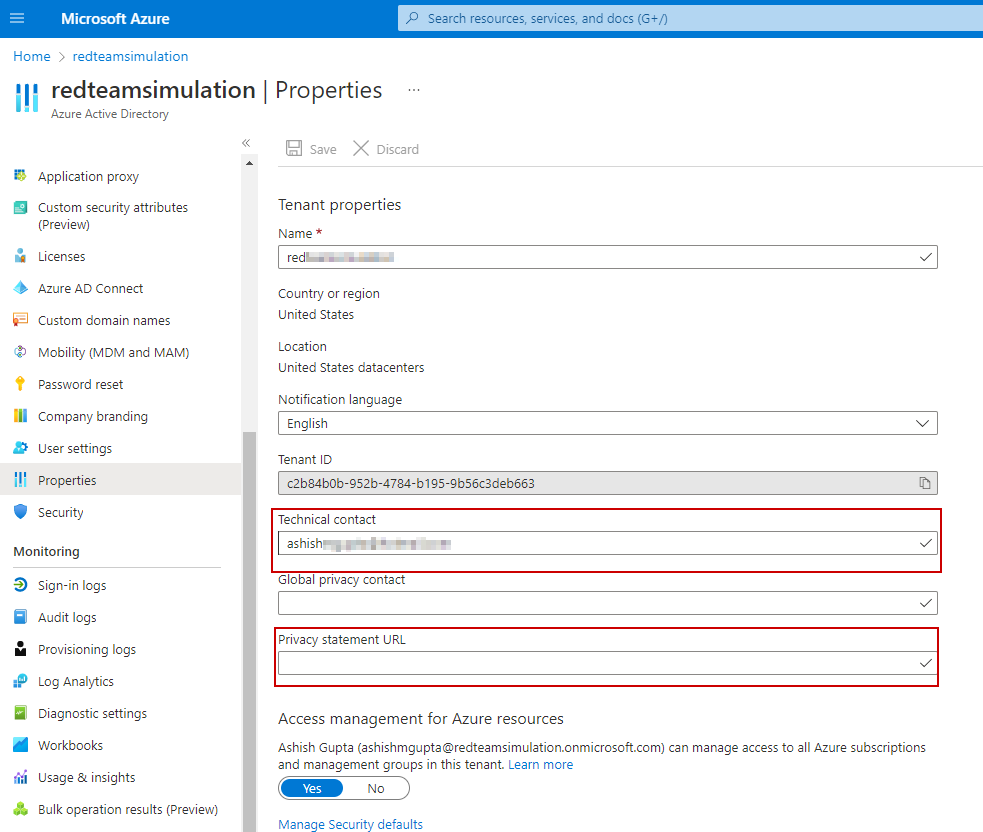Copy the Tenant ID value
This screenshot has width=983, height=832.
pos(925,482)
